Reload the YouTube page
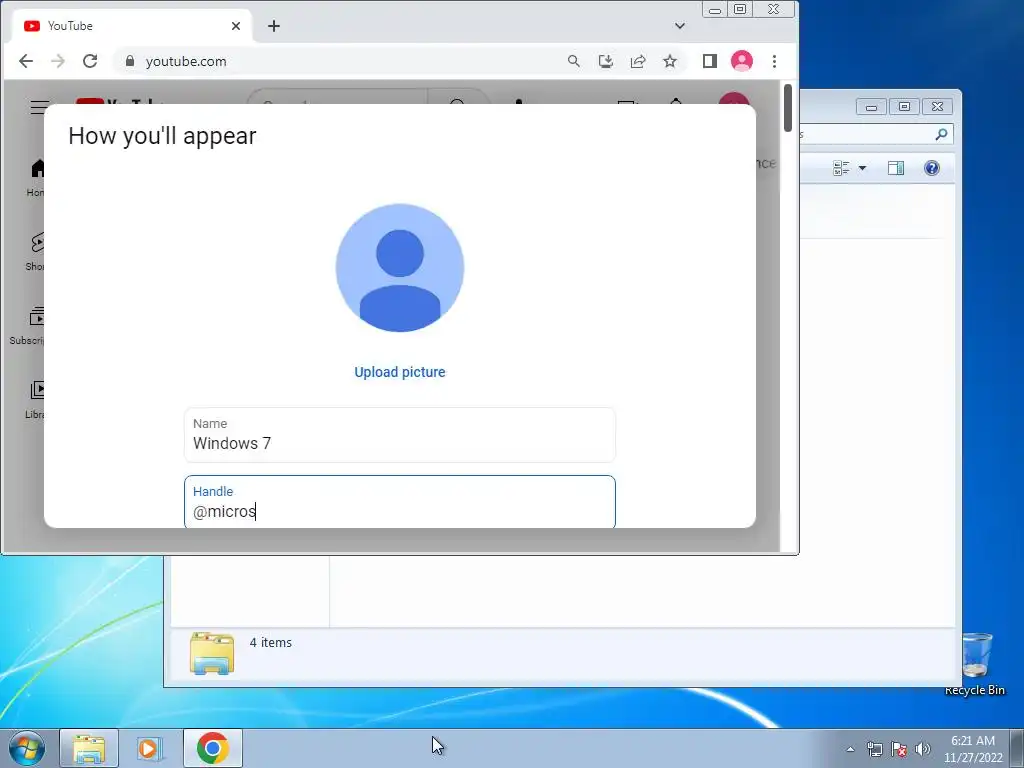1024x768 pixels. point(90,61)
